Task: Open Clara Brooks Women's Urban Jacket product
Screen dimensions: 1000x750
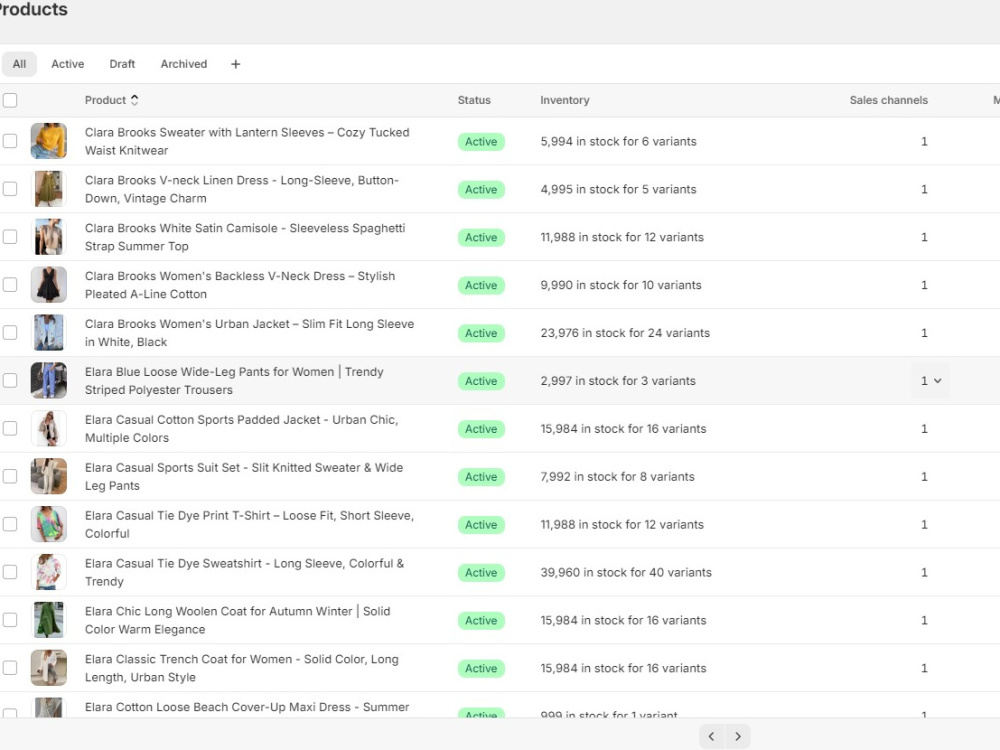Action: click(249, 332)
